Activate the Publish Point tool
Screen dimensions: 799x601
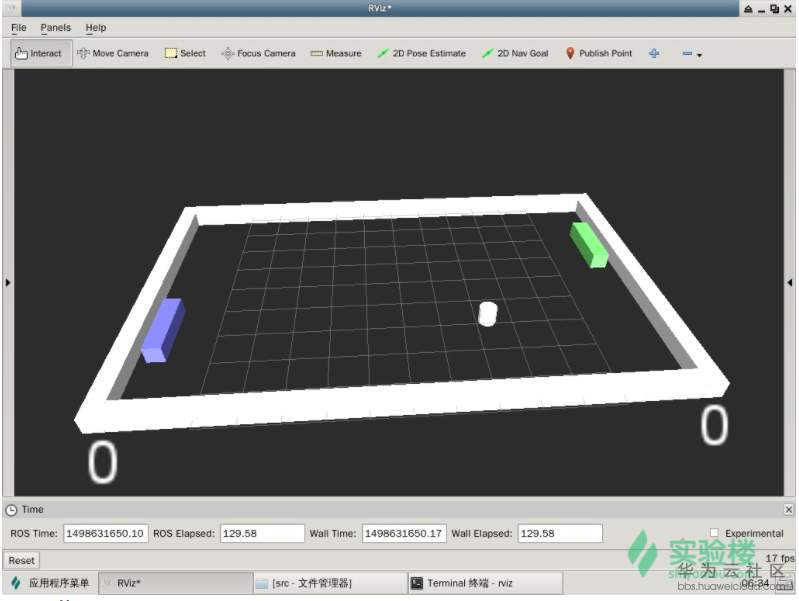click(x=599, y=53)
